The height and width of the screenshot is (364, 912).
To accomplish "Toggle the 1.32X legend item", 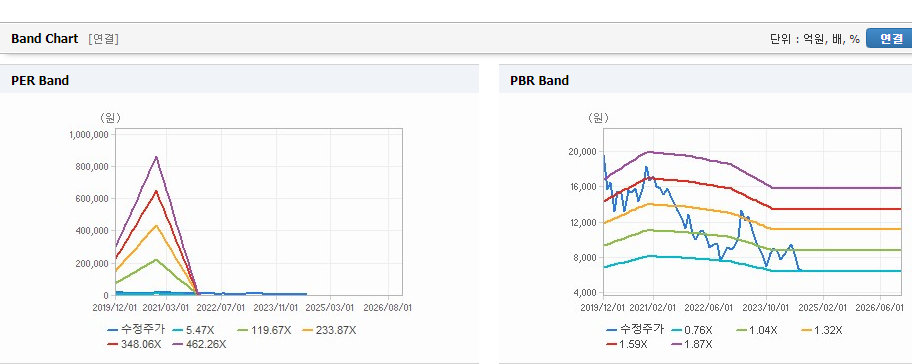I will coord(822,330).
